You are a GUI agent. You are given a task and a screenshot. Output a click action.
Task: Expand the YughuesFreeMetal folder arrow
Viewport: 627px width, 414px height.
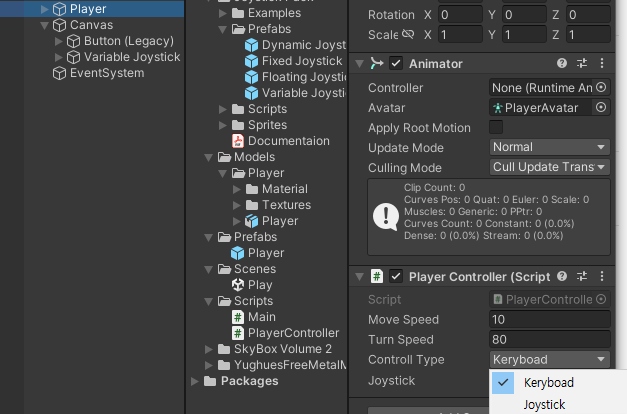208,365
